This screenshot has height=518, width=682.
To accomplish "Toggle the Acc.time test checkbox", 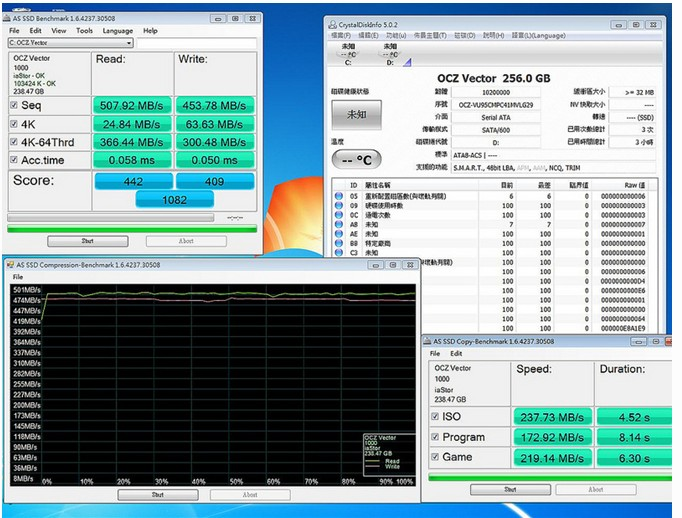I will (x=13, y=160).
